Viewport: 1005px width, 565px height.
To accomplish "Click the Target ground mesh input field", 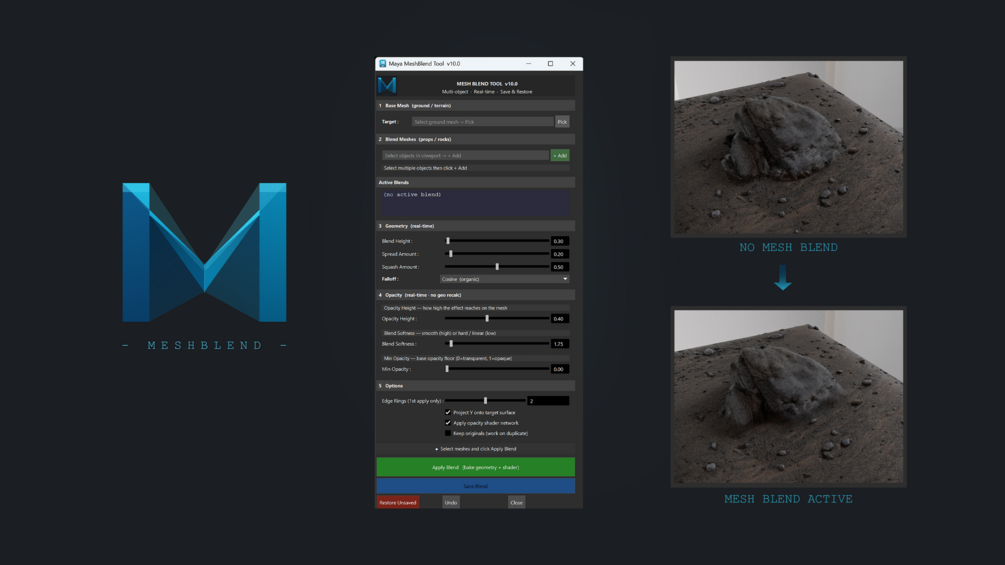I will tap(483, 122).
